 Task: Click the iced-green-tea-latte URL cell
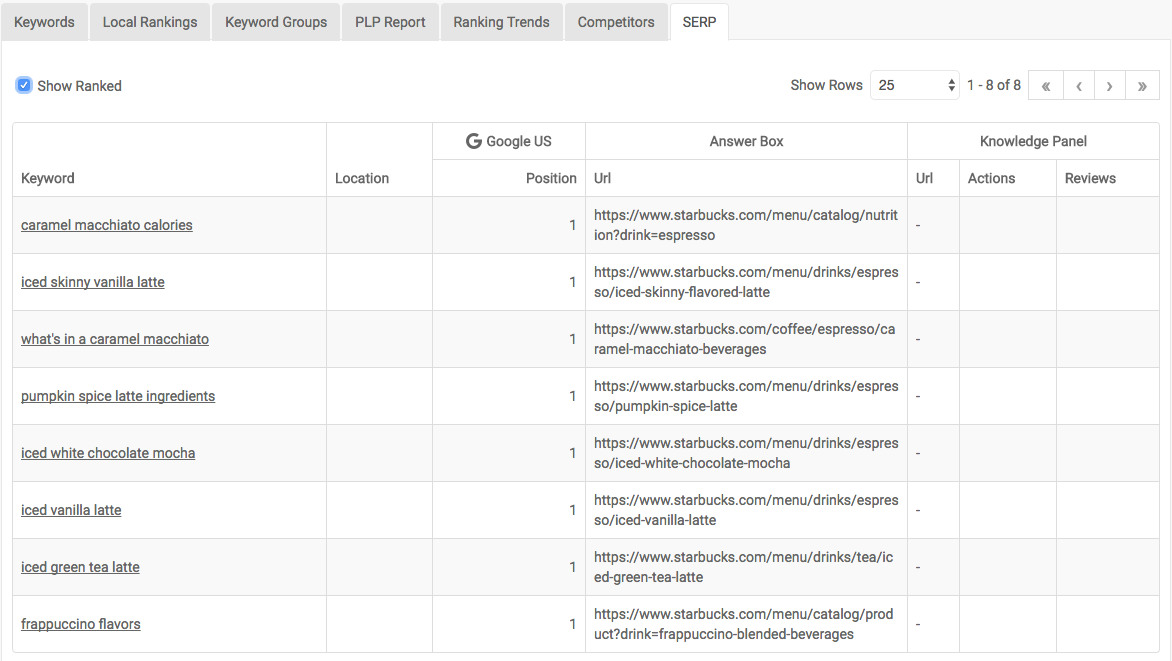click(x=744, y=567)
